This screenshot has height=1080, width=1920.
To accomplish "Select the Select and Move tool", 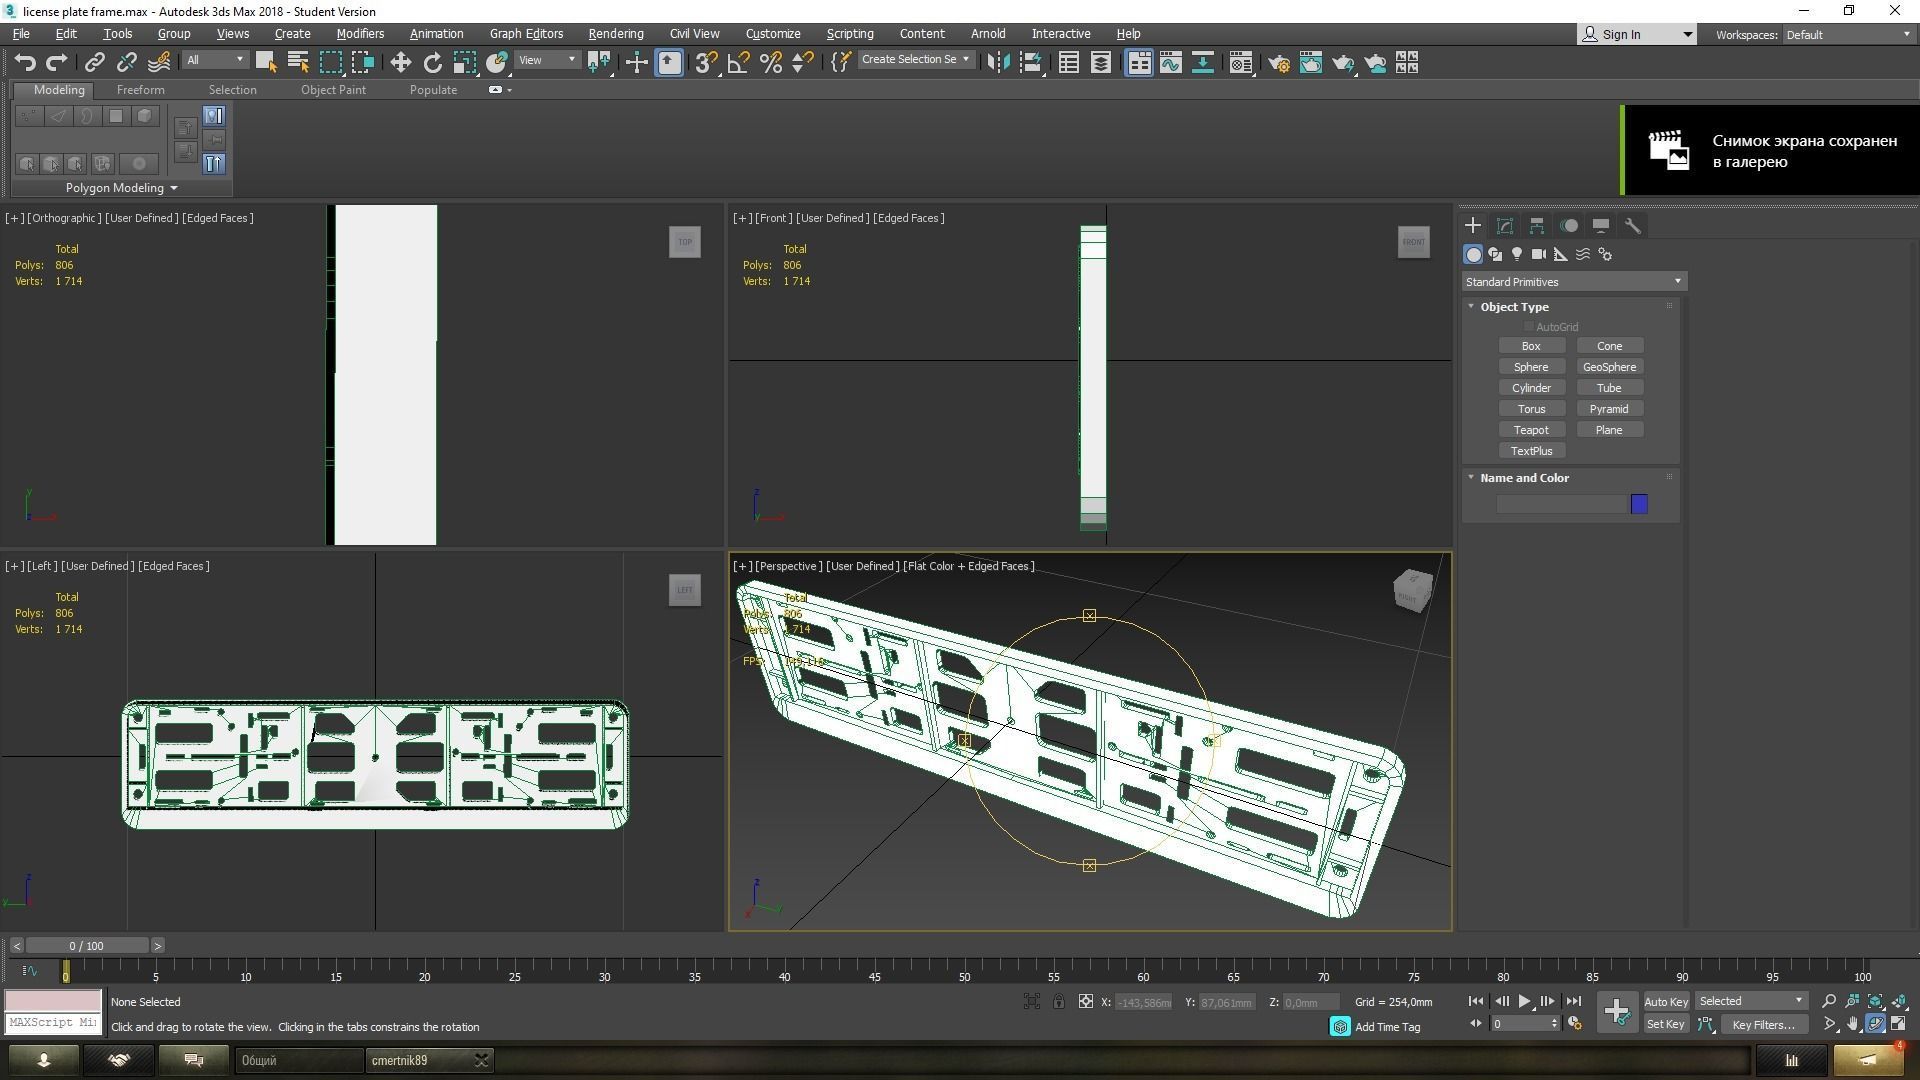I will pyautogui.click(x=400, y=62).
